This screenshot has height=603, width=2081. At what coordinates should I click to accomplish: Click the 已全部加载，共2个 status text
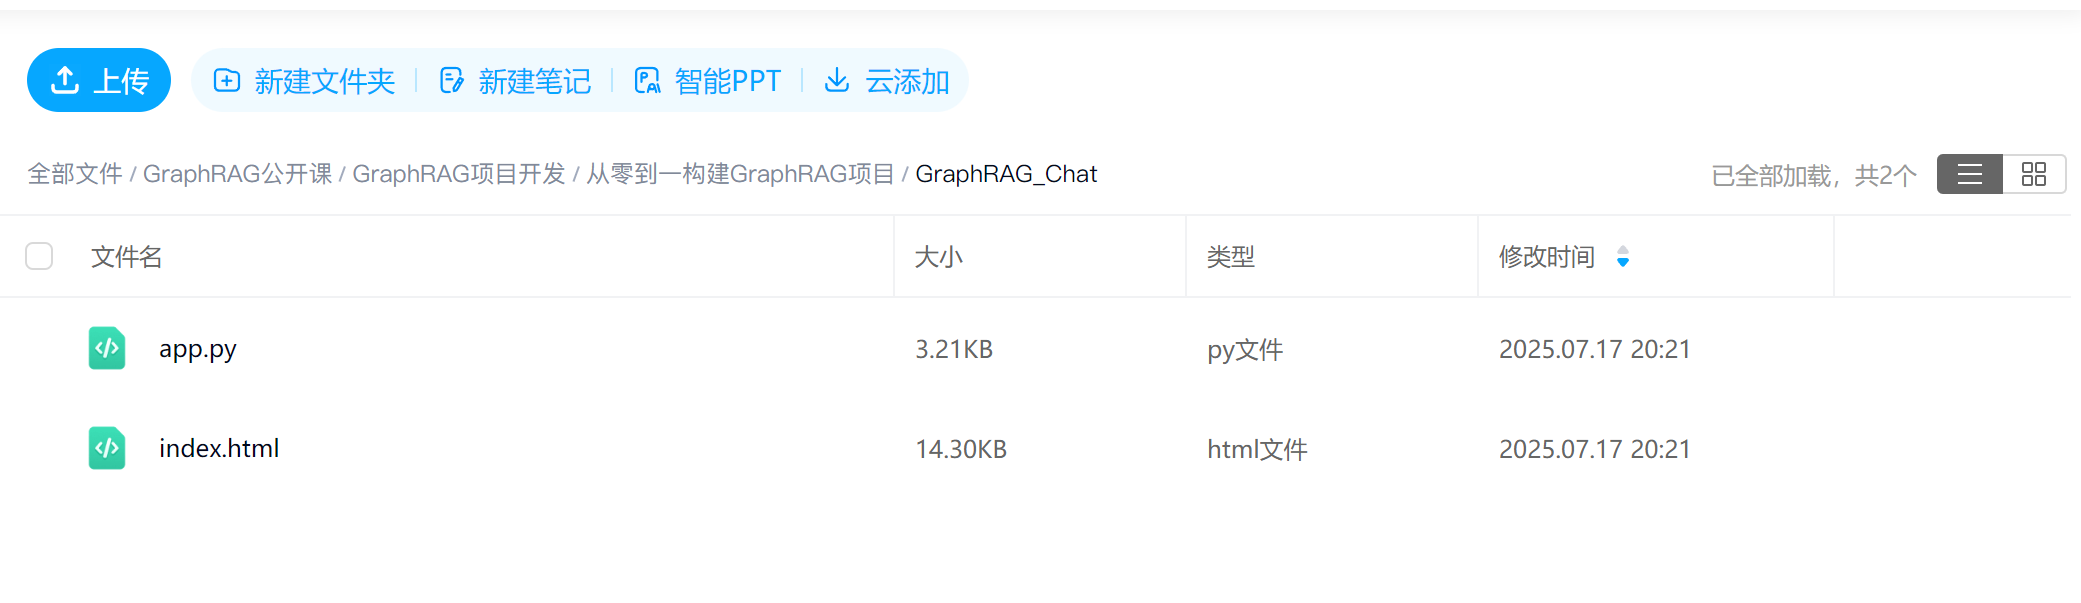coord(1814,175)
